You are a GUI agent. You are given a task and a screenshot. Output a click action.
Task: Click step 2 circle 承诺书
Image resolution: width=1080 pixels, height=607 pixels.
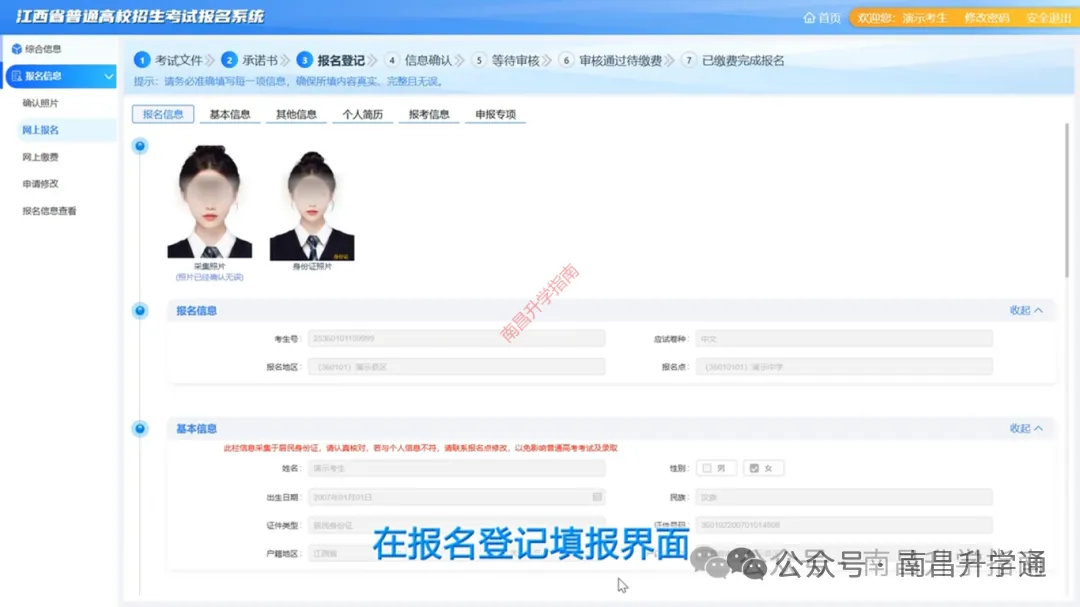(x=229, y=60)
